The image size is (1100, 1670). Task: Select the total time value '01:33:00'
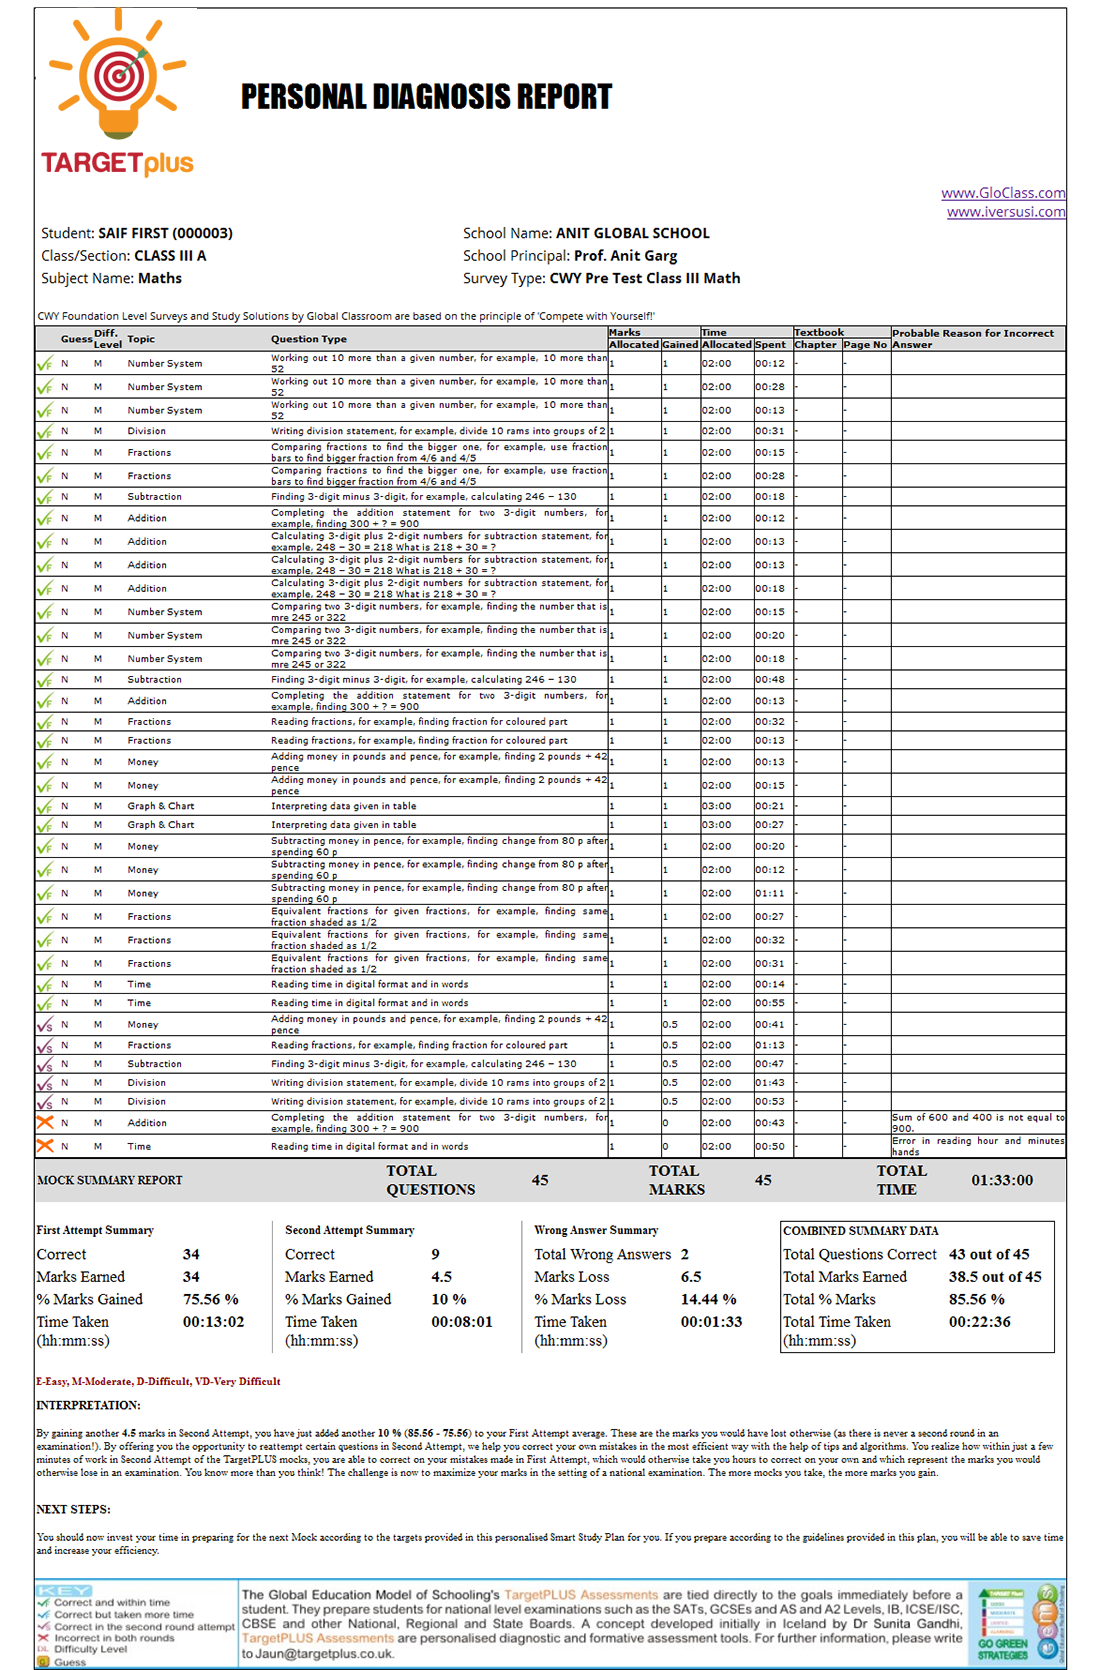[x=1002, y=1180]
